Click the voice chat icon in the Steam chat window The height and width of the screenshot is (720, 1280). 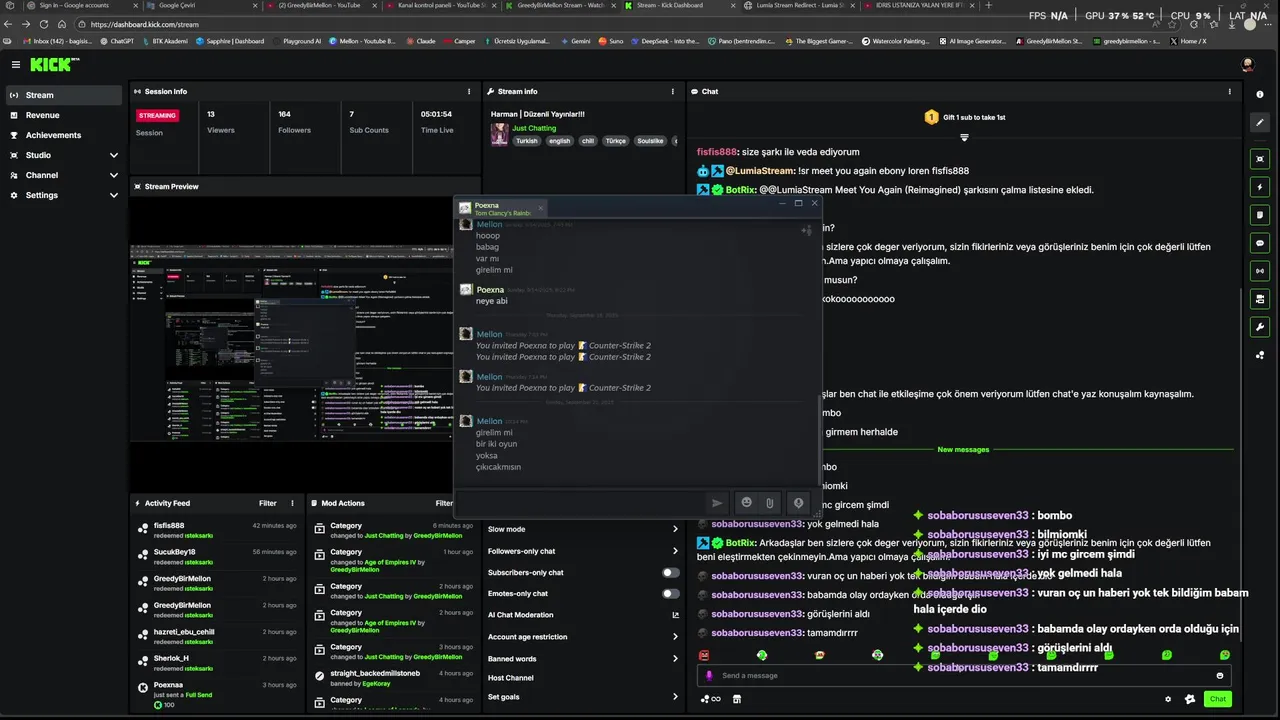[x=798, y=503]
